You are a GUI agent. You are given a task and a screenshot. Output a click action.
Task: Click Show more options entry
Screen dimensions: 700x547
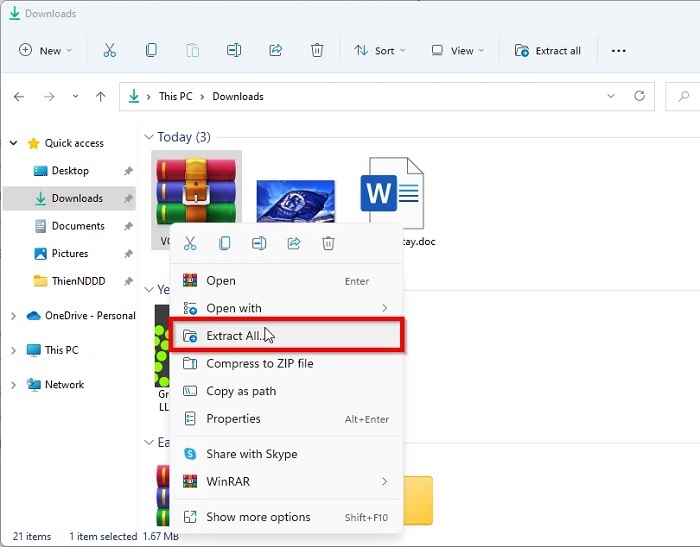click(258, 517)
